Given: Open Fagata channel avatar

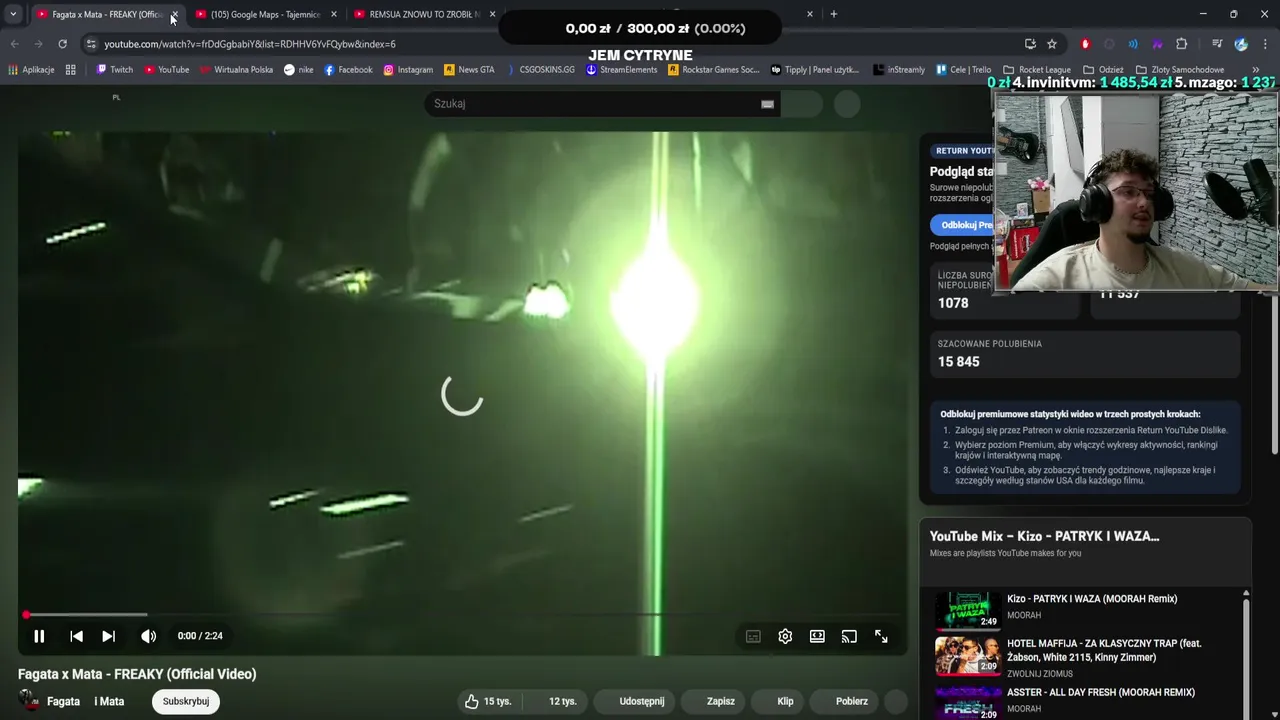Looking at the screenshot, I should (29, 701).
